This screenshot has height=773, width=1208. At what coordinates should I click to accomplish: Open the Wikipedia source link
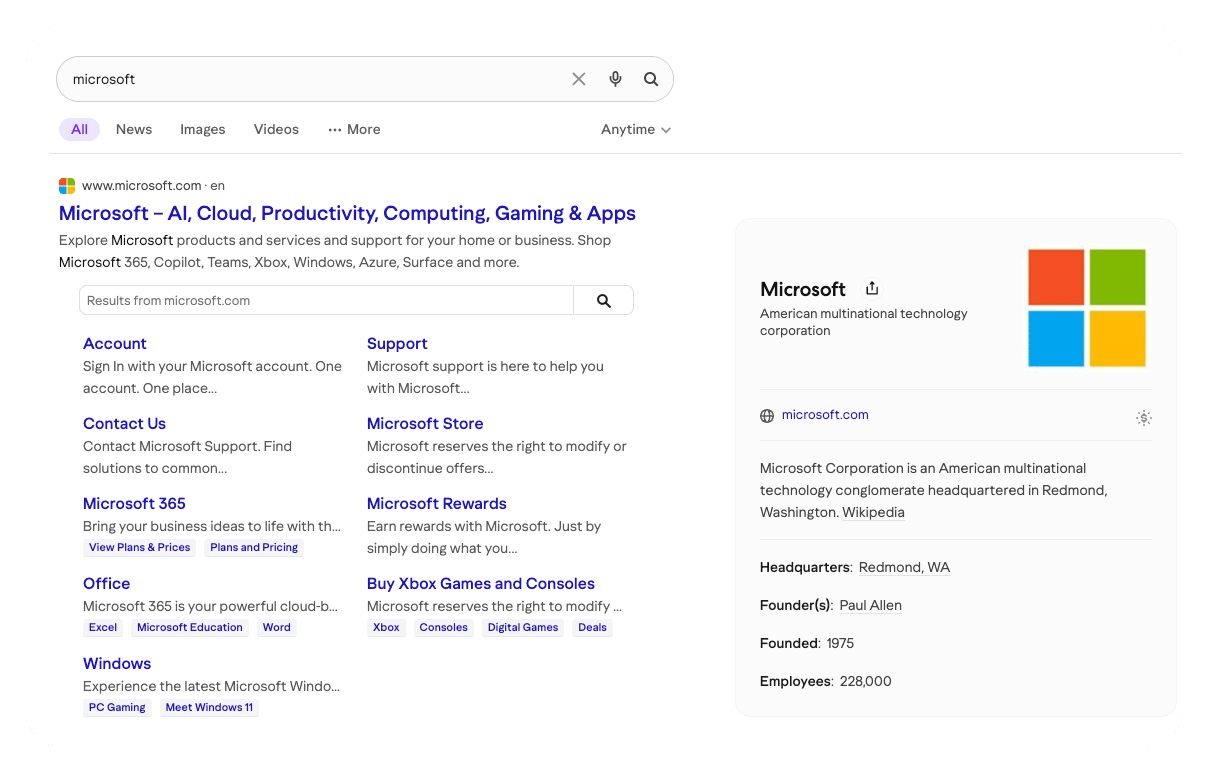pyautogui.click(x=873, y=512)
